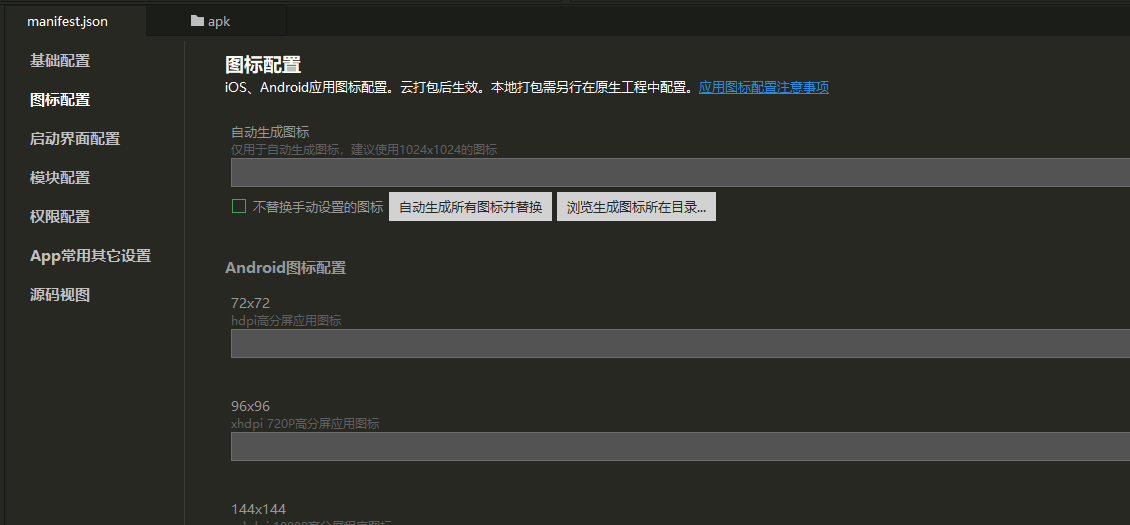This screenshot has height=525, width=1130.
Task: Open 基础配置 section in sidebar
Action: (60, 61)
